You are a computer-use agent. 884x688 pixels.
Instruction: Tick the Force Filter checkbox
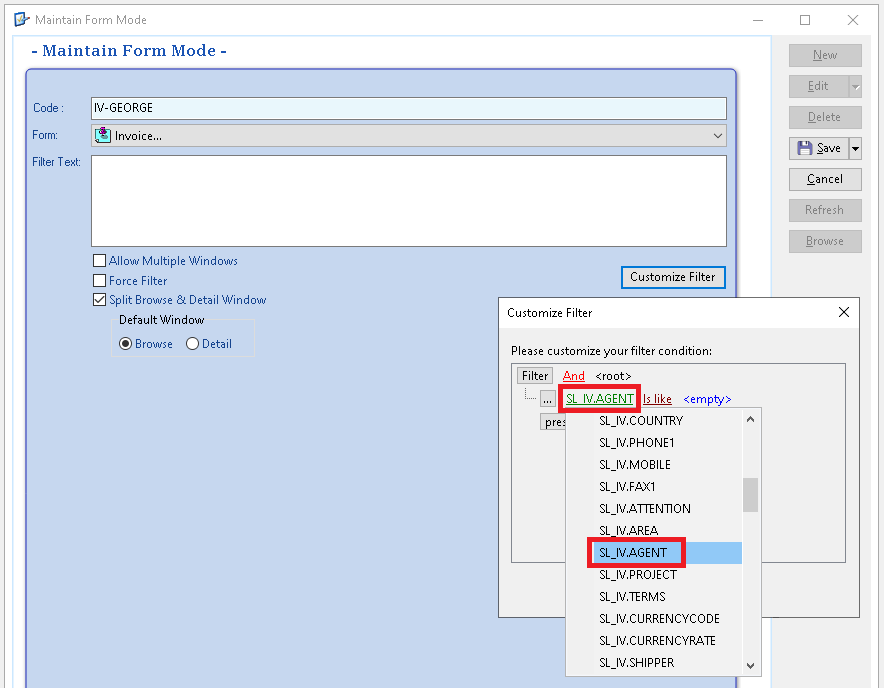click(99, 281)
